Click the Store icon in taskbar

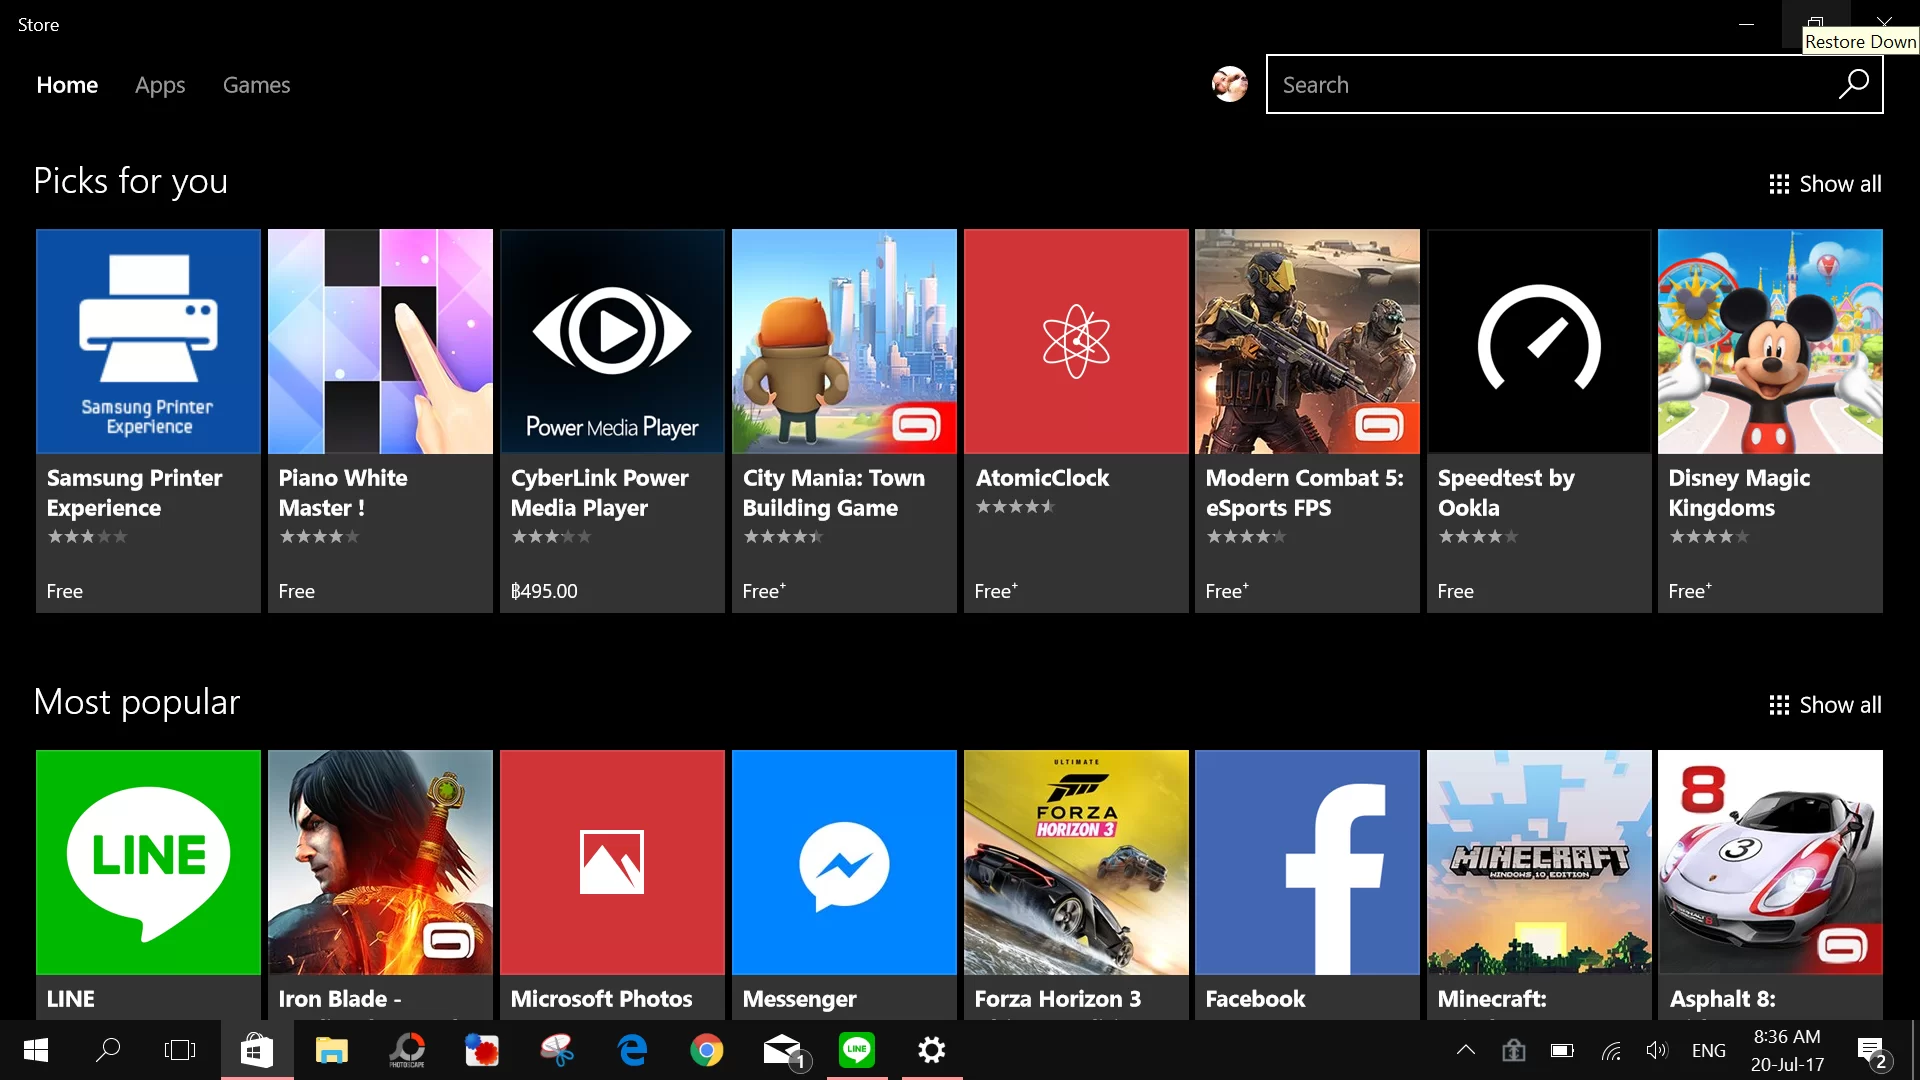pyautogui.click(x=257, y=1050)
